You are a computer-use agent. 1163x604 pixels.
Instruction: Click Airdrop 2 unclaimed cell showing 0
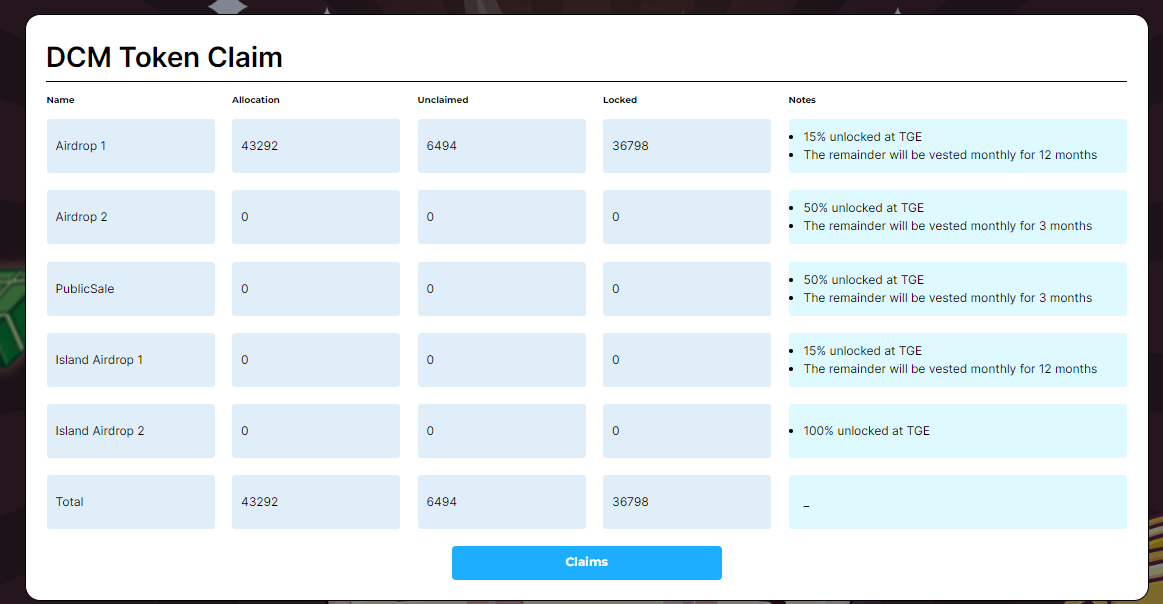click(501, 217)
